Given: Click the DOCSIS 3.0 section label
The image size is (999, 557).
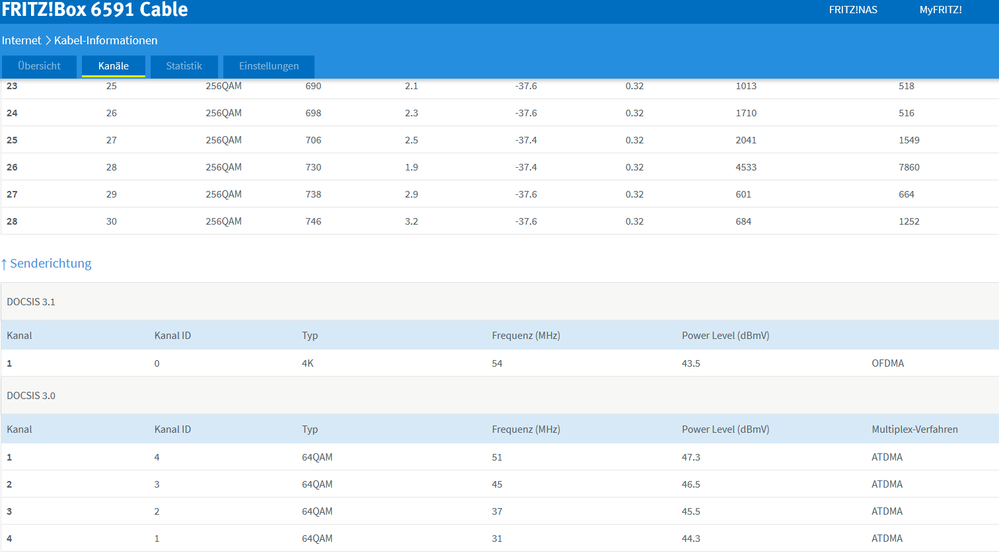Looking at the screenshot, I should click(31, 396).
